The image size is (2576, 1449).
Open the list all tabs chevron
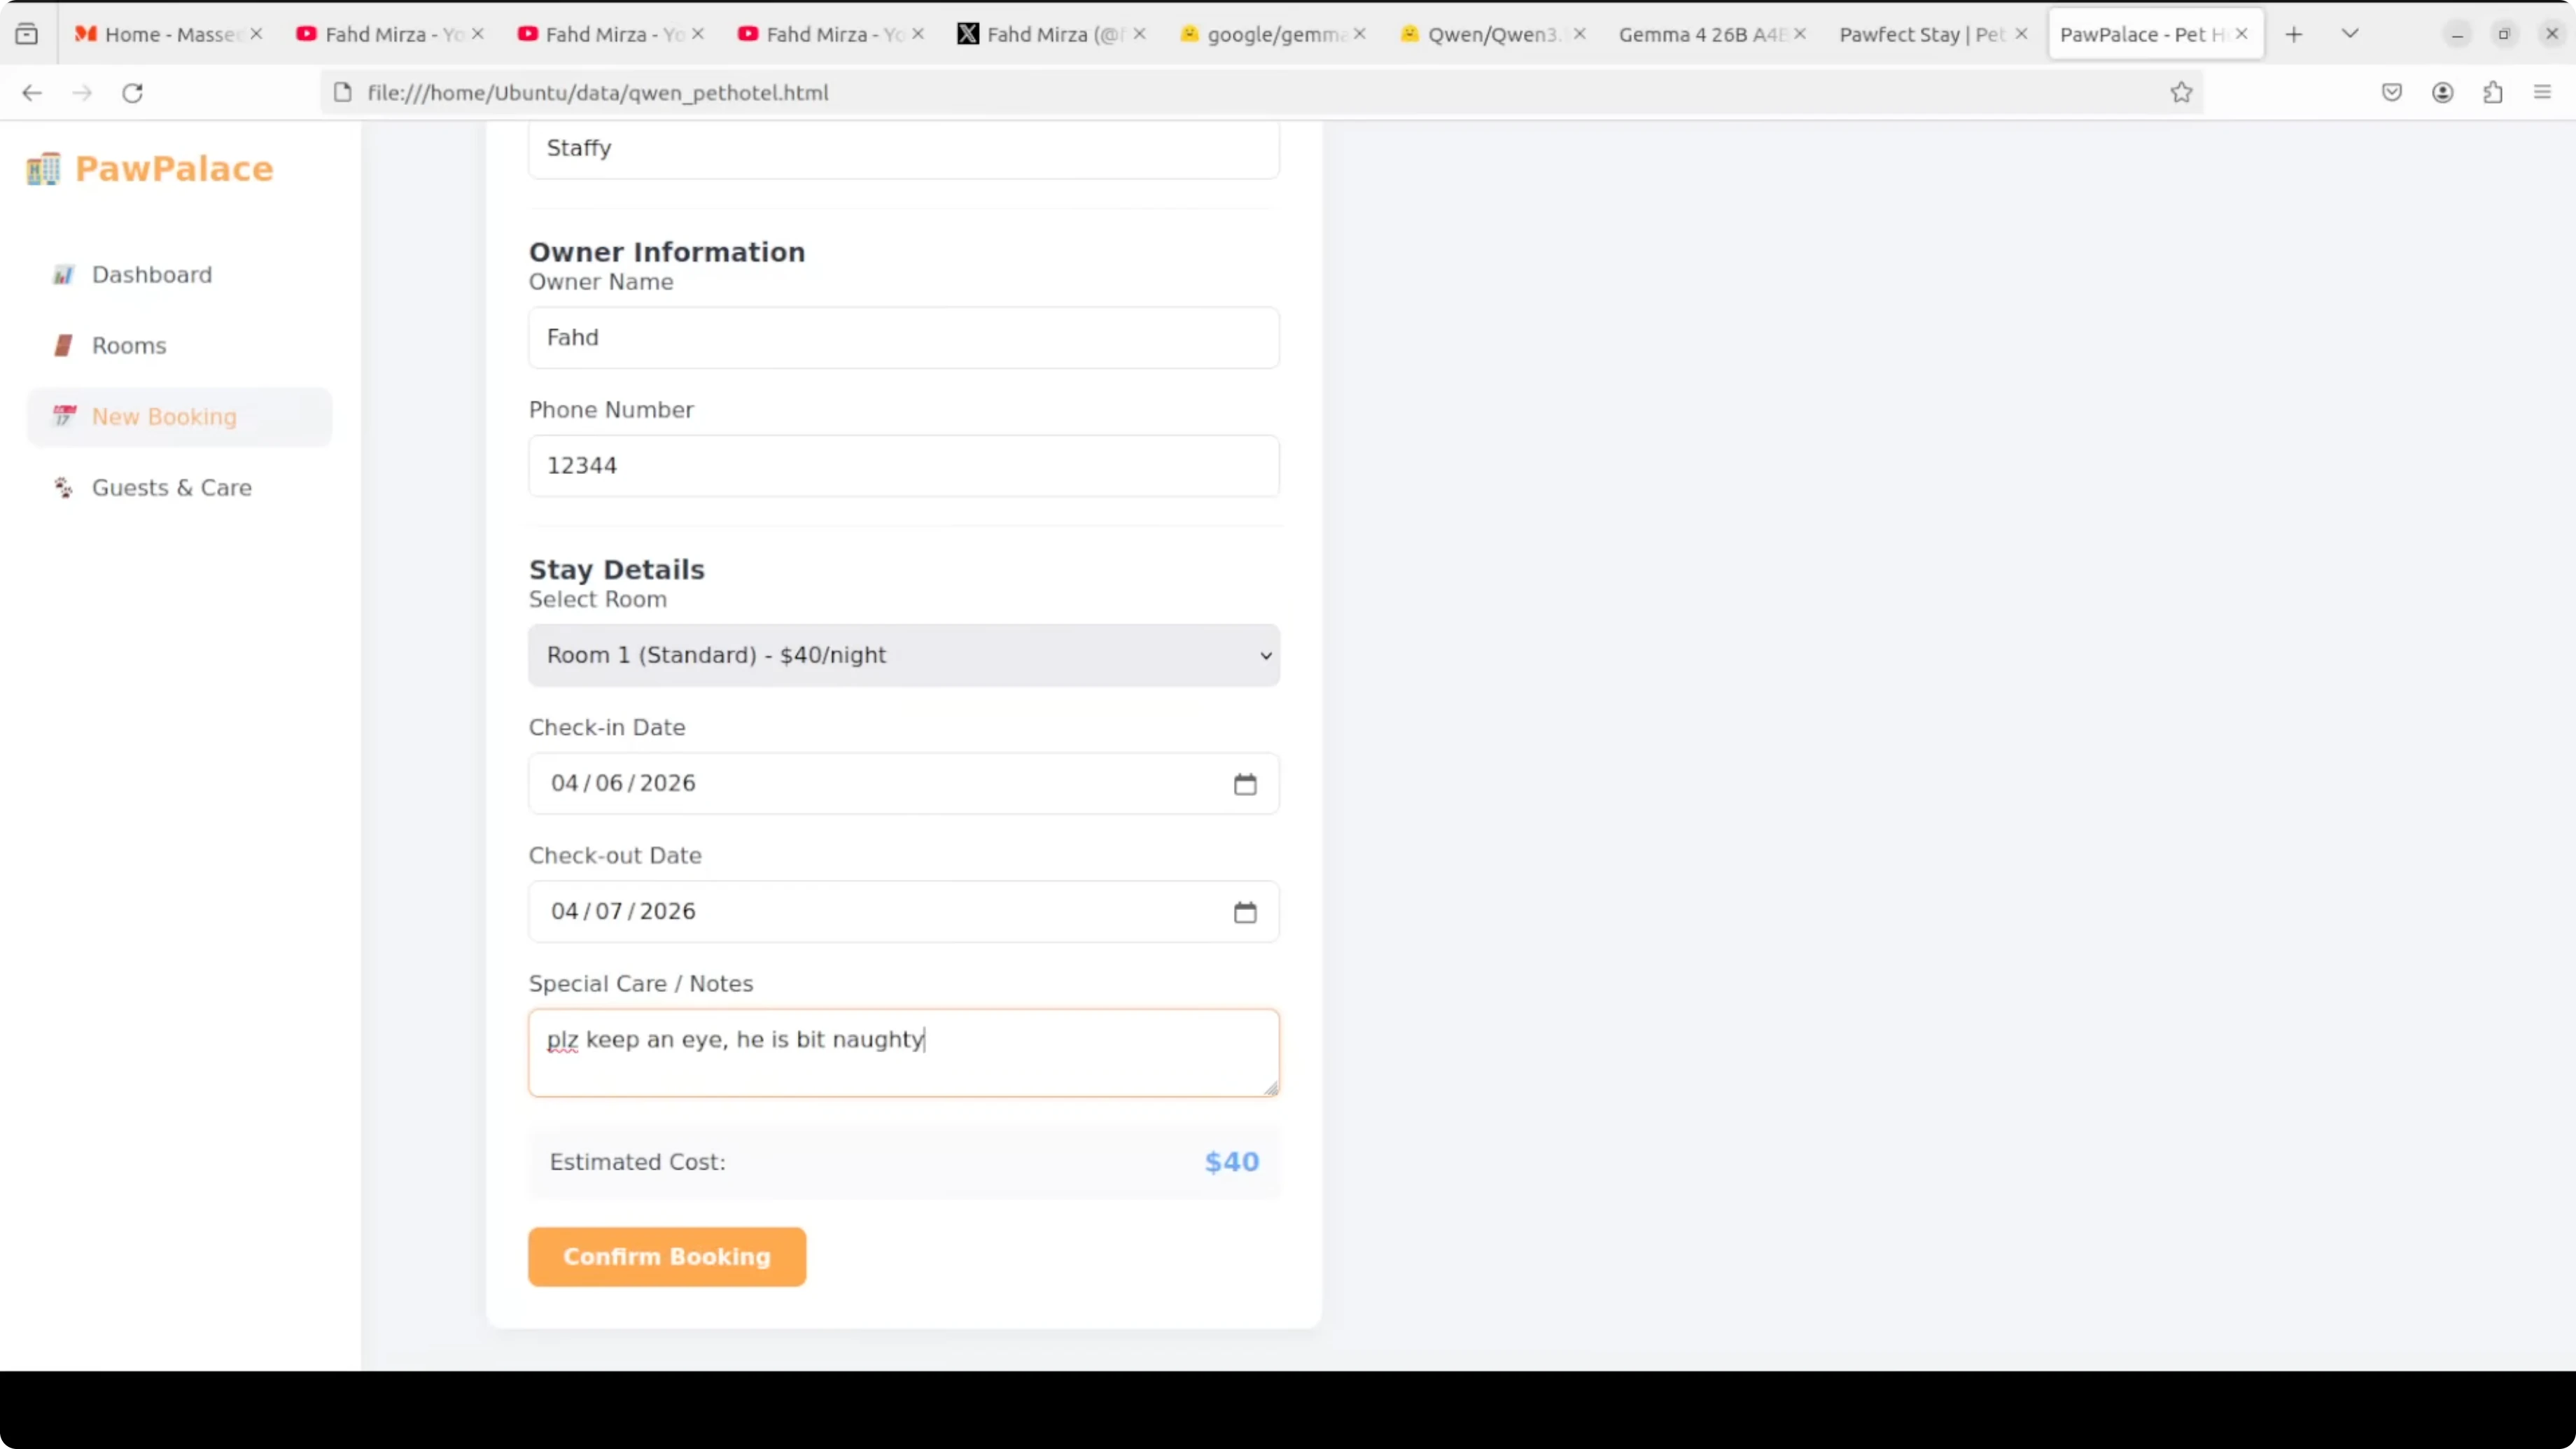point(2350,34)
